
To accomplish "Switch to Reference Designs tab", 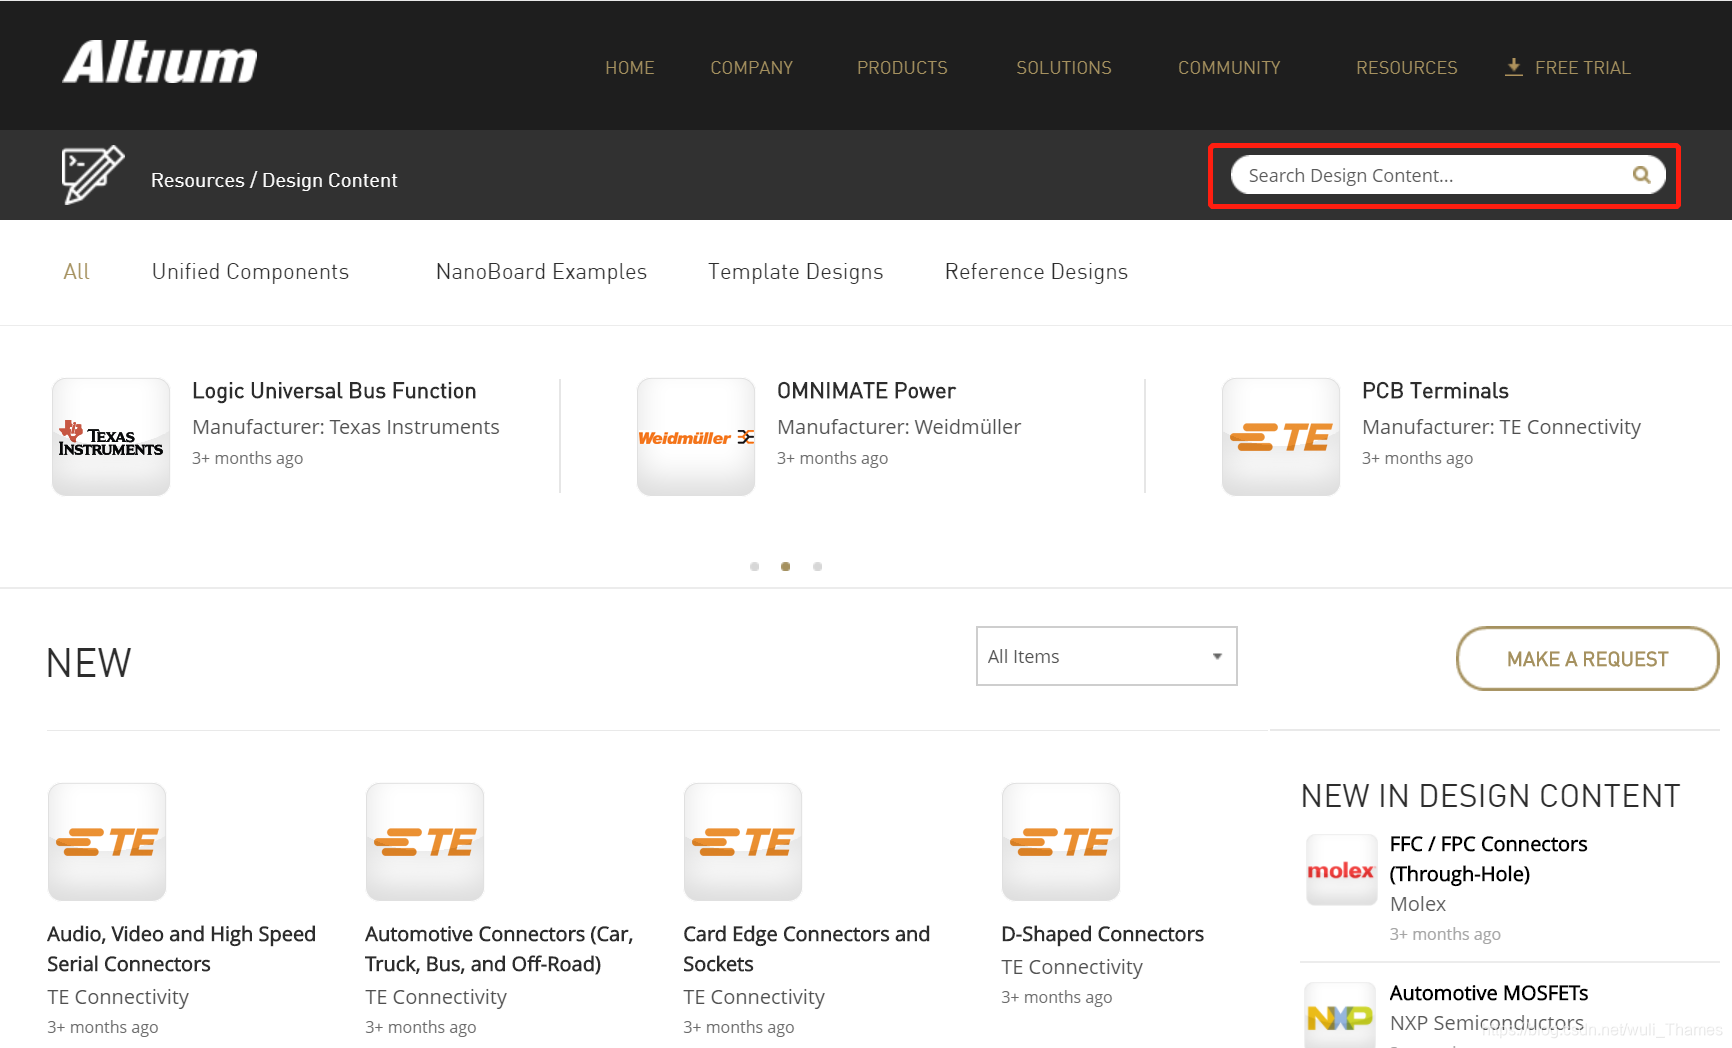I will (x=1036, y=272).
